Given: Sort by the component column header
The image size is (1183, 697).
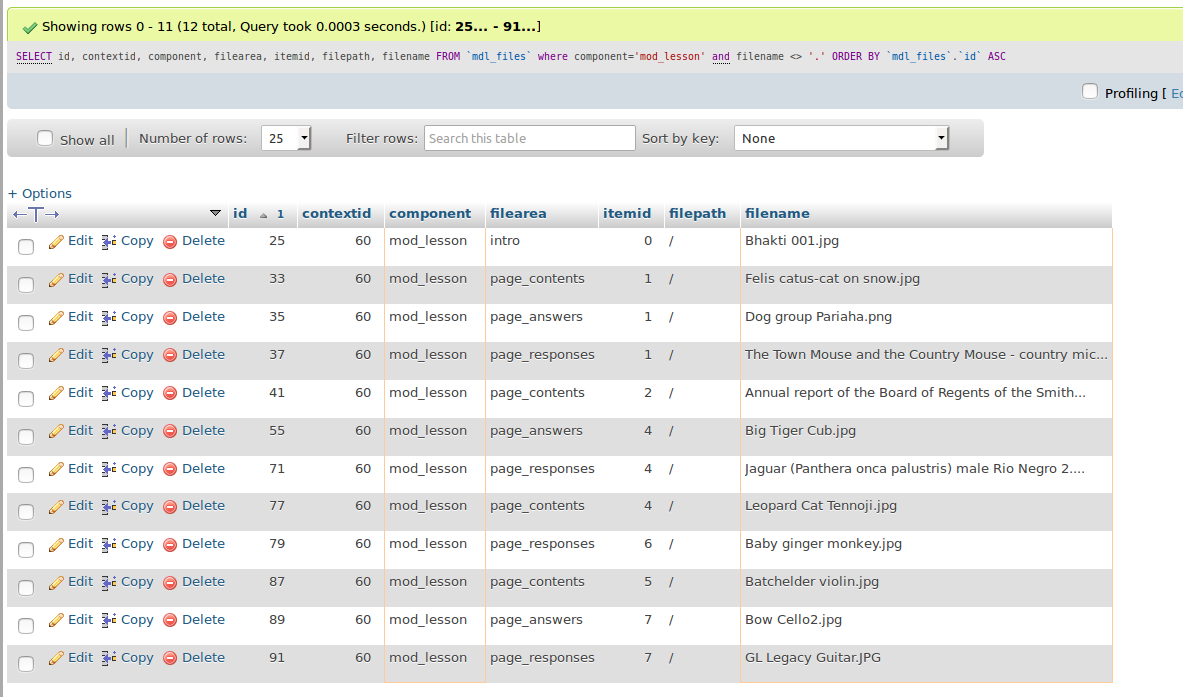Looking at the screenshot, I should point(430,213).
